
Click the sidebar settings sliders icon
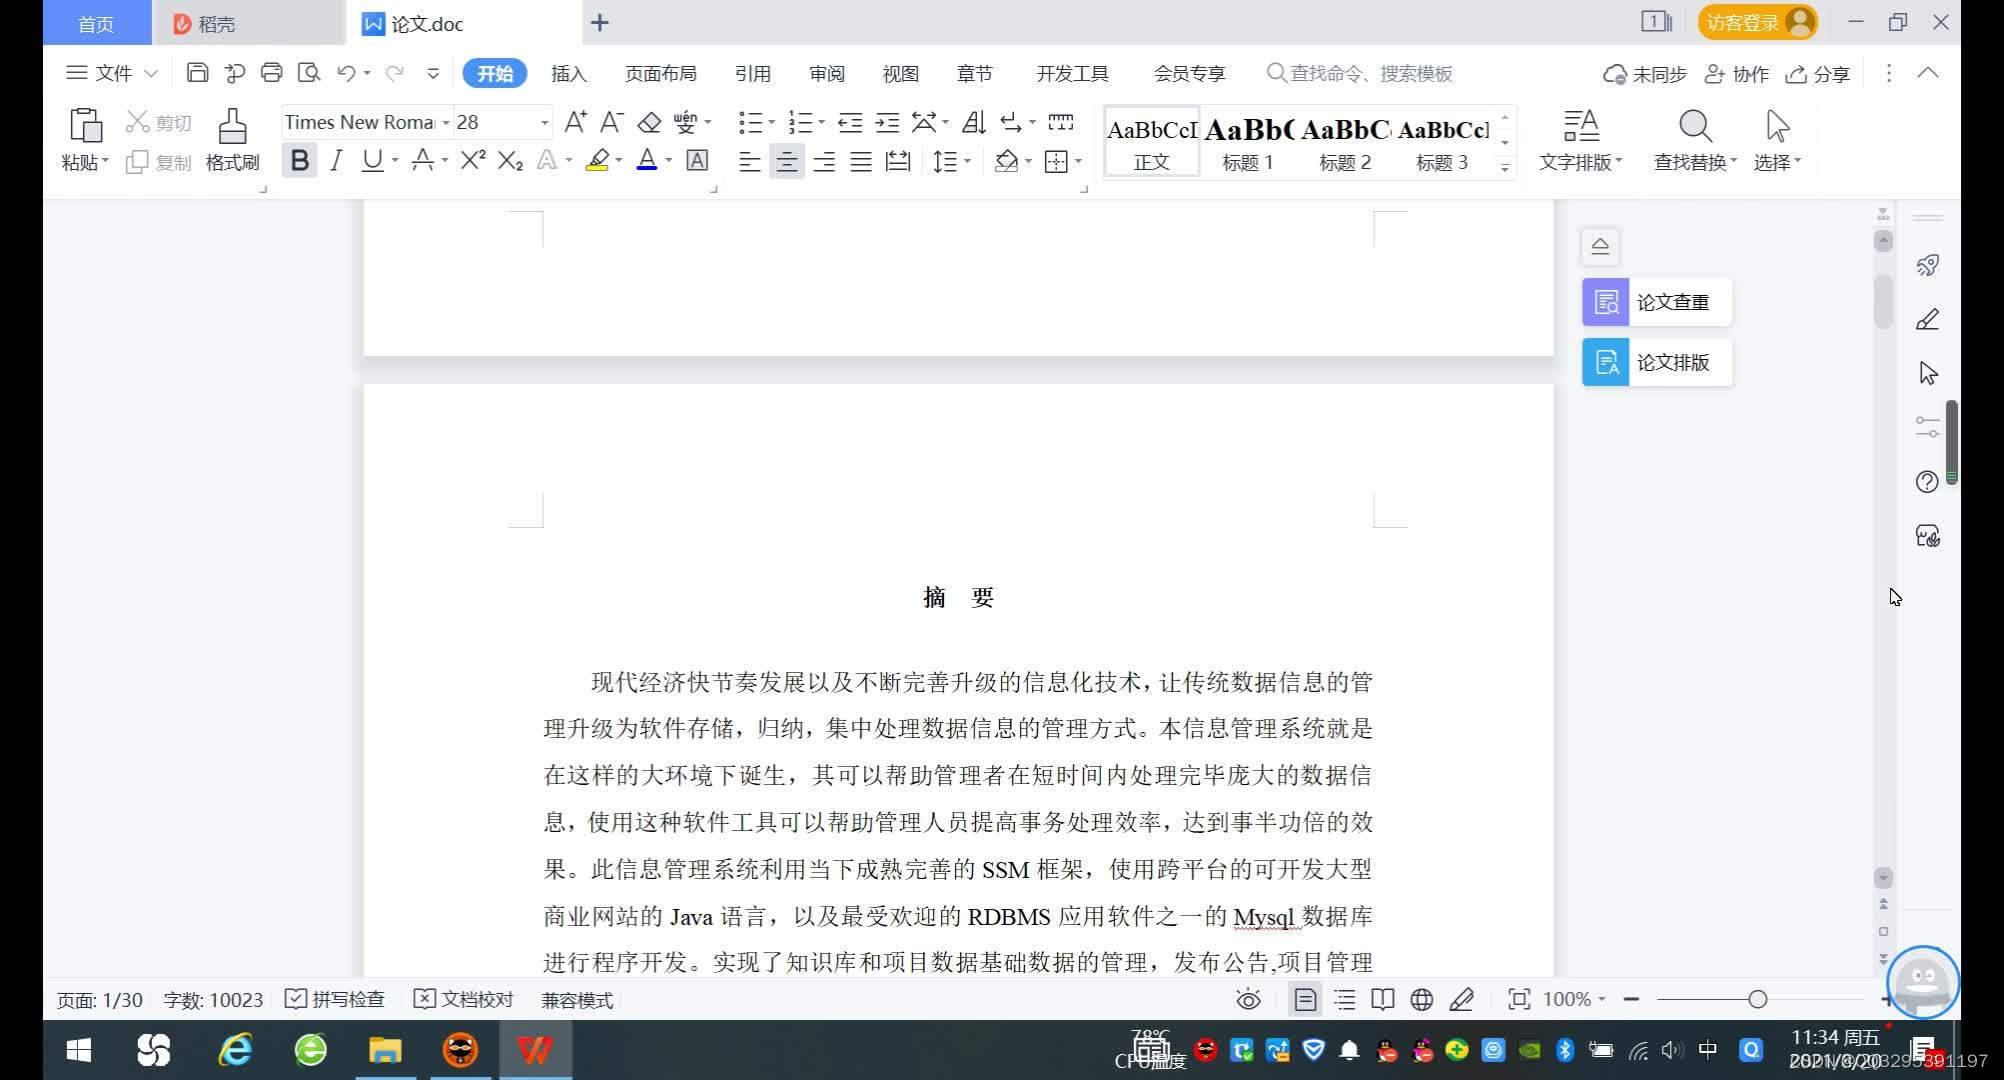(1927, 427)
